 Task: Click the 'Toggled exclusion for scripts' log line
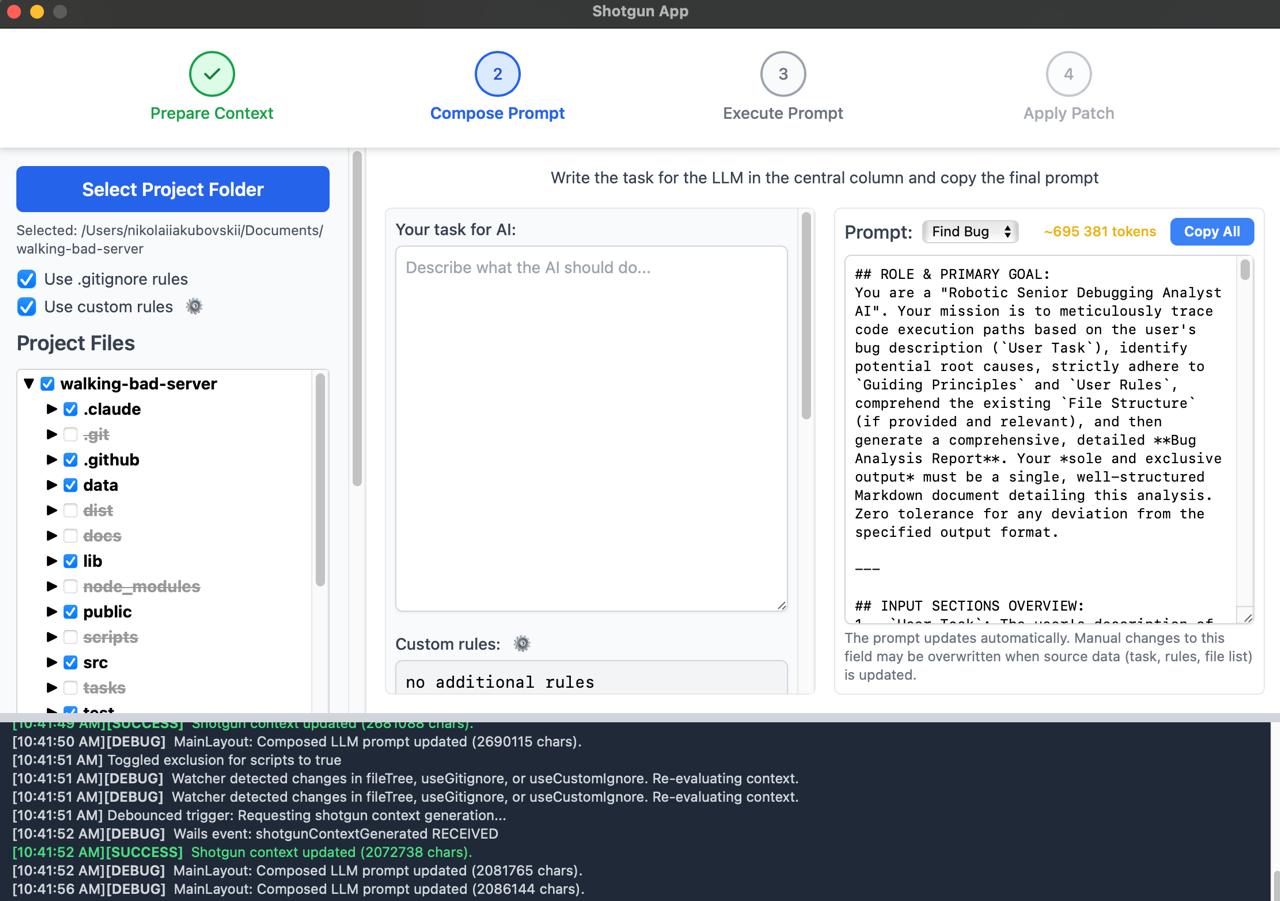176,760
